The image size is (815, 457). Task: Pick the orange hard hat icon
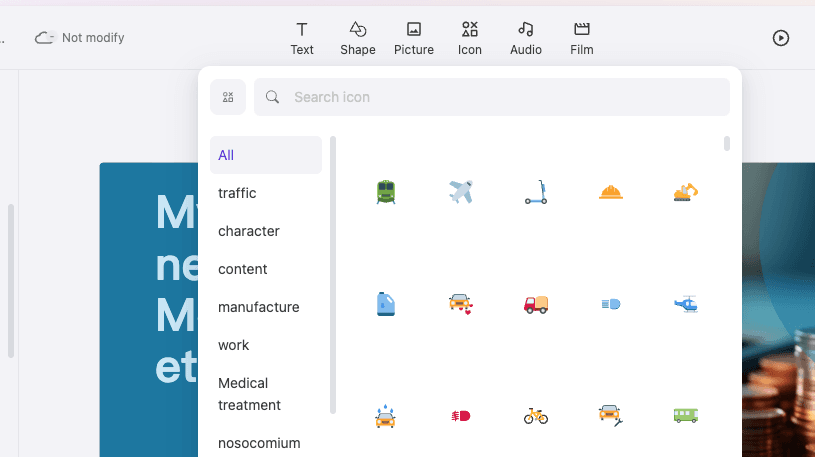click(x=611, y=192)
